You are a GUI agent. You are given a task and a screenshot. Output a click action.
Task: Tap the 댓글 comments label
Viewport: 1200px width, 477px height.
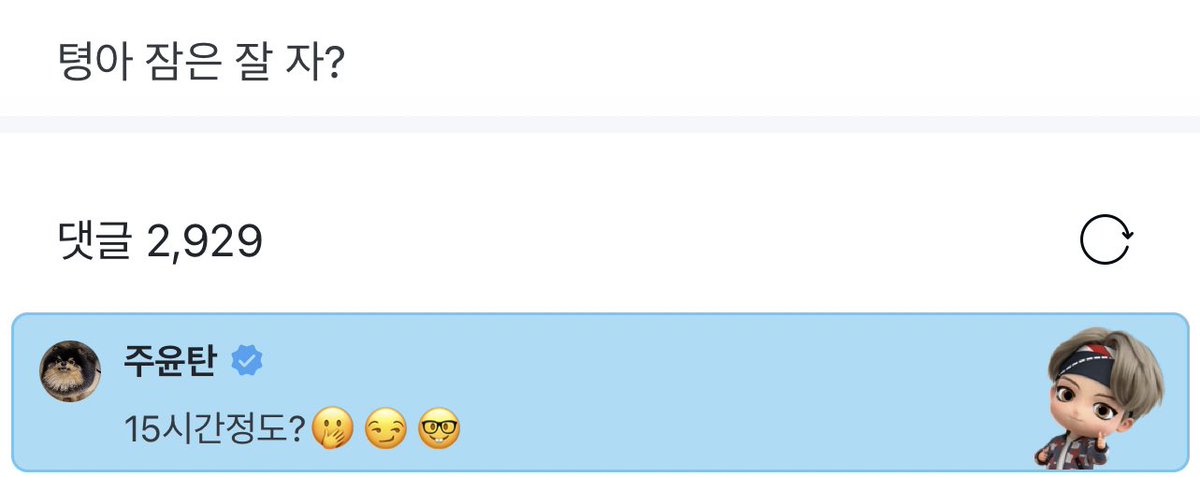tap(94, 241)
